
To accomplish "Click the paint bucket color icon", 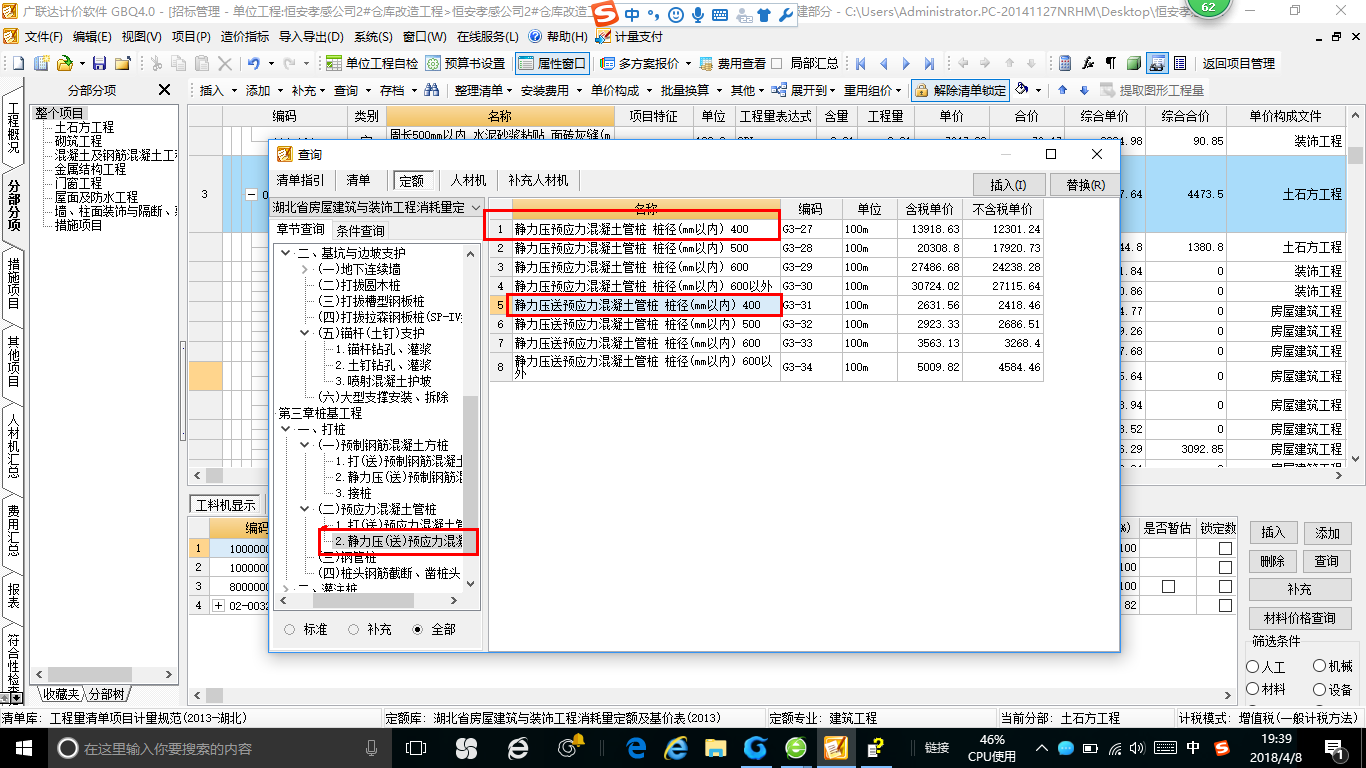I will point(1022,90).
